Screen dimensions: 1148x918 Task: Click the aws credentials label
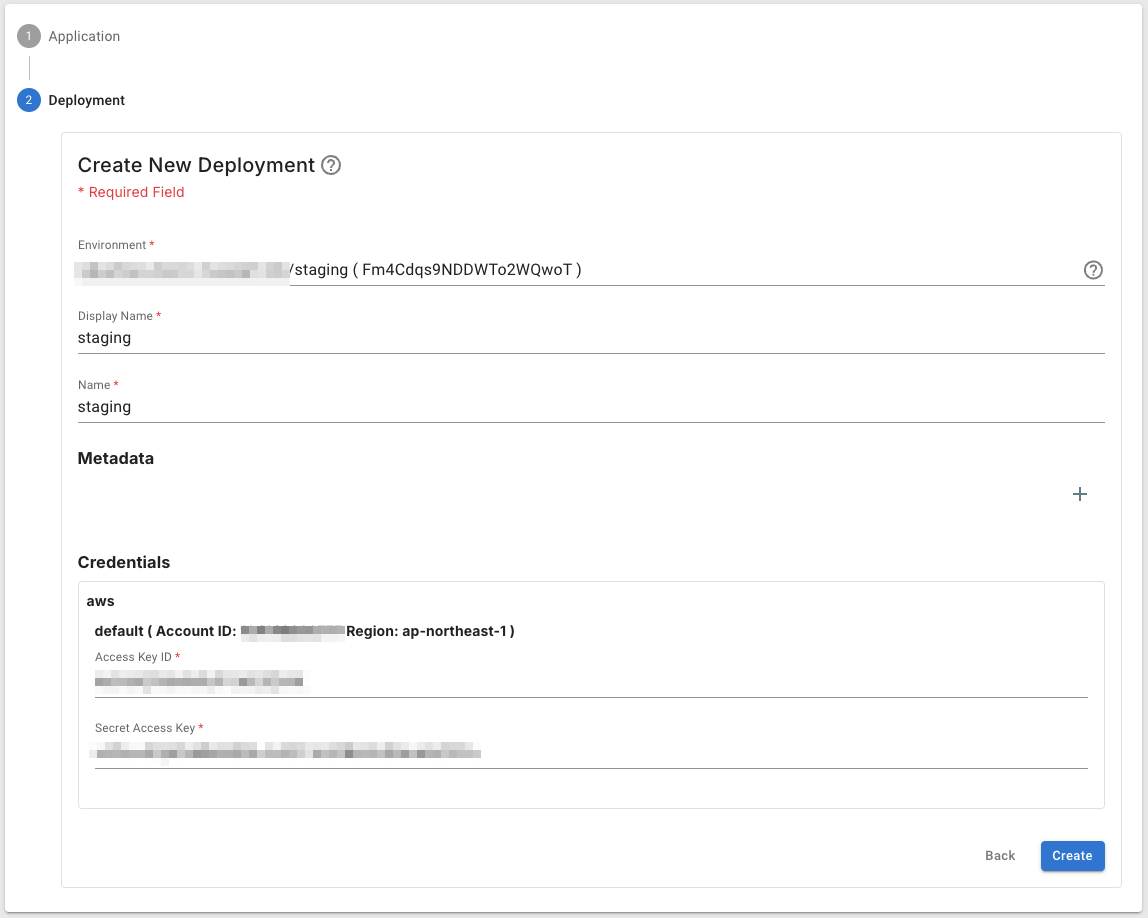pyautogui.click(x=101, y=601)
